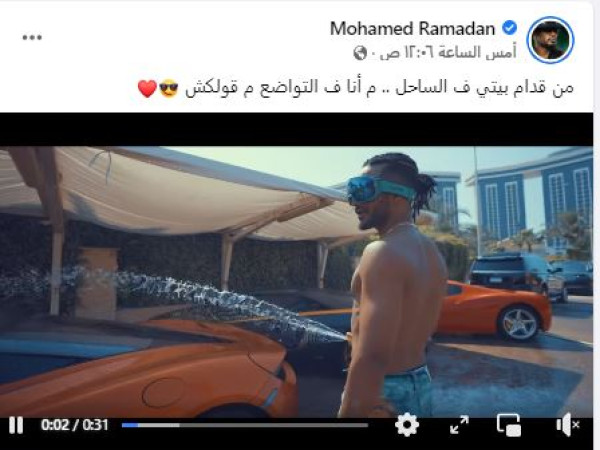This screenshot has height=450, width=600.
Task: Click the buffered portion of progress bar
Action: coord(159,425)
